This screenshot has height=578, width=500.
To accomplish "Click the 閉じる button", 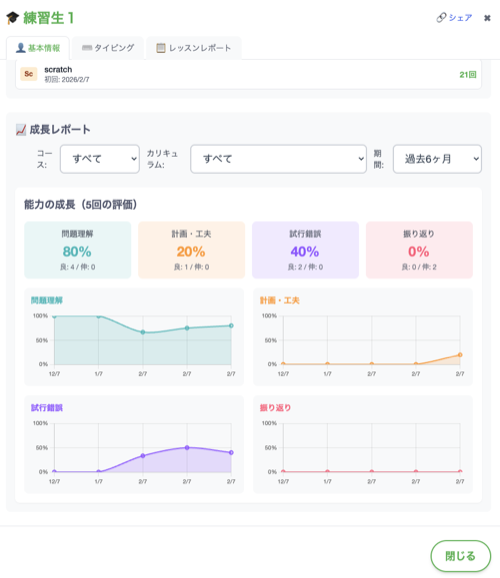I will coord(461,556).
